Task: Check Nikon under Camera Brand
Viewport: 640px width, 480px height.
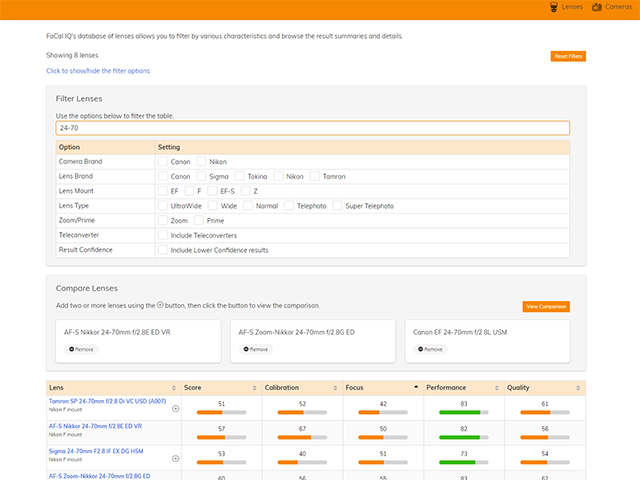Action: [x=201, y=161]
